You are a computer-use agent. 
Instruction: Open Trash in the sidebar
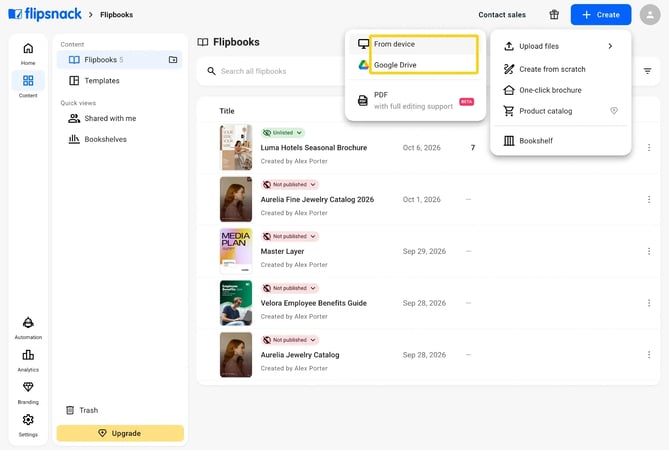(x=82, y=410)
